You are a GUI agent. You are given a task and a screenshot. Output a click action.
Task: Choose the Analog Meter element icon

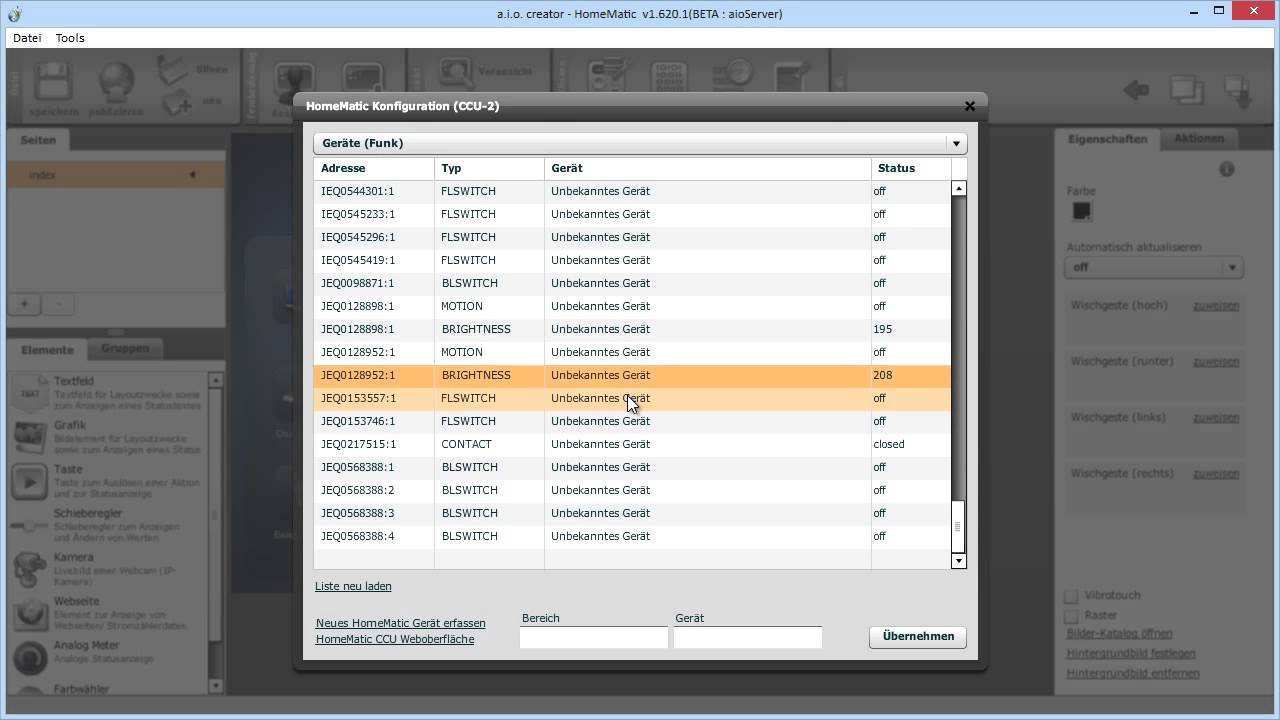30,657
